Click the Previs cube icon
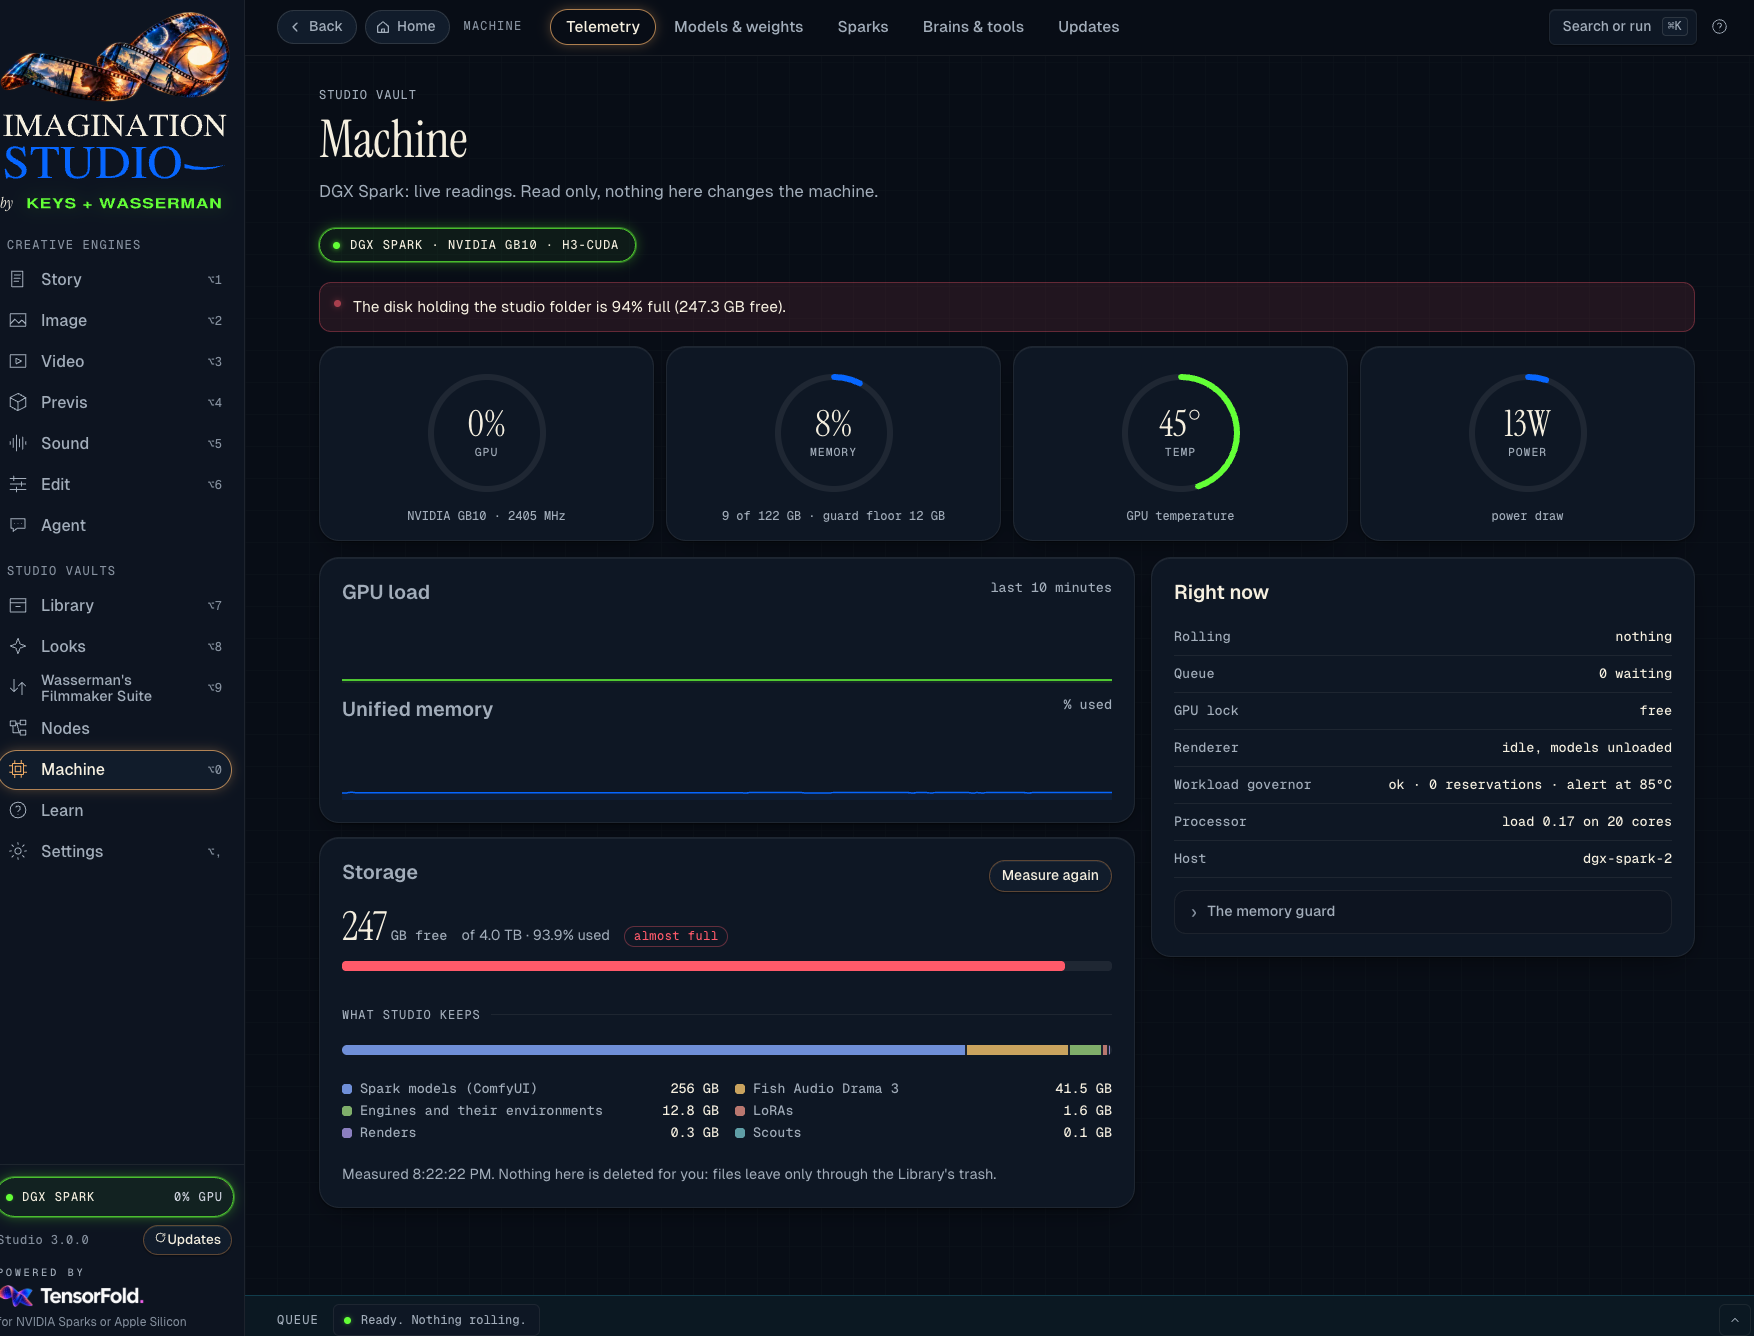The width and height of the screenshot is (1754, 1336). point(17,402)
